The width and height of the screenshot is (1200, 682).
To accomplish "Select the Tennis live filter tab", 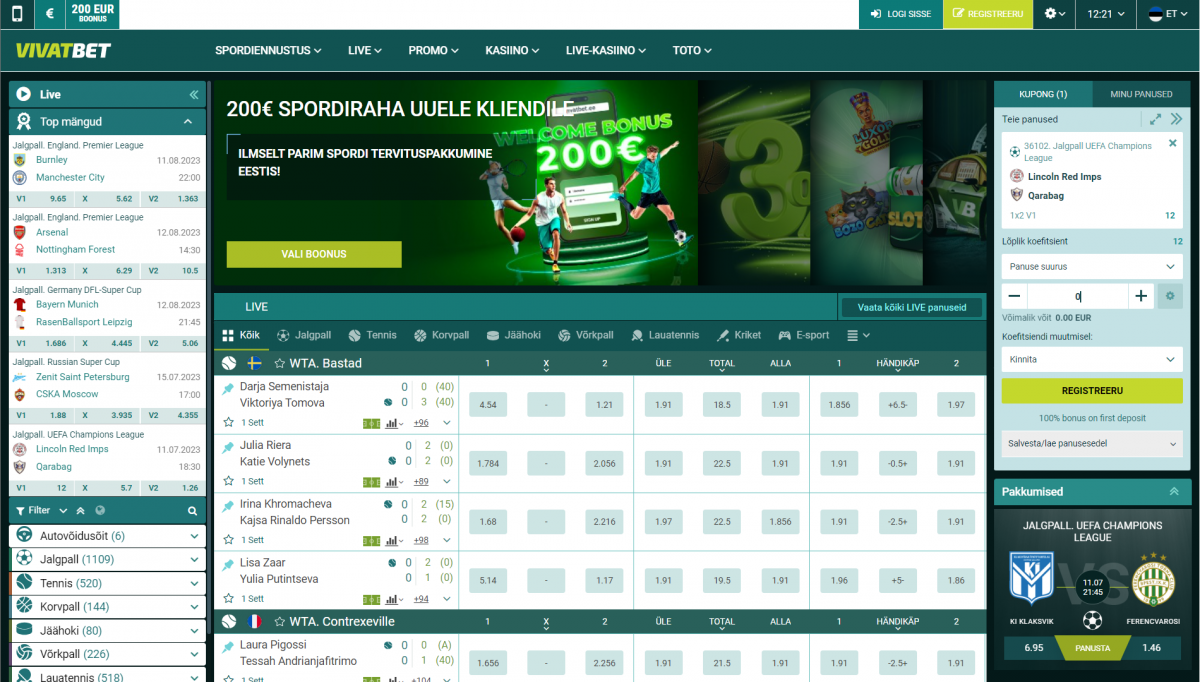I will click(372, 336).
